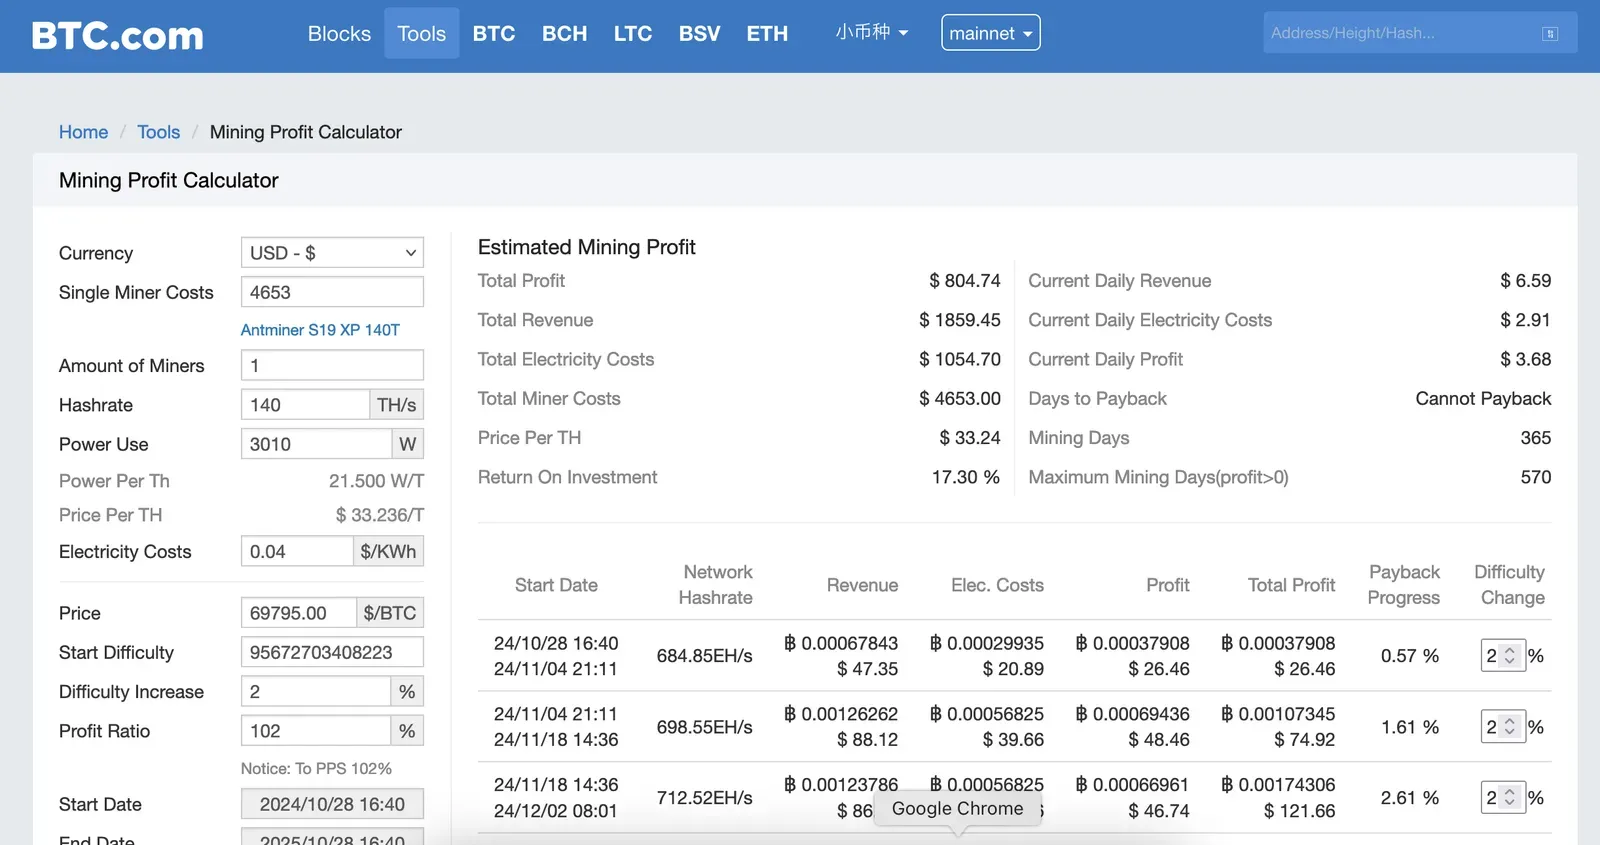Switch to BTC in the navbar
Viewport: 1600px width, 845px height.
click(x=494, y=34)
